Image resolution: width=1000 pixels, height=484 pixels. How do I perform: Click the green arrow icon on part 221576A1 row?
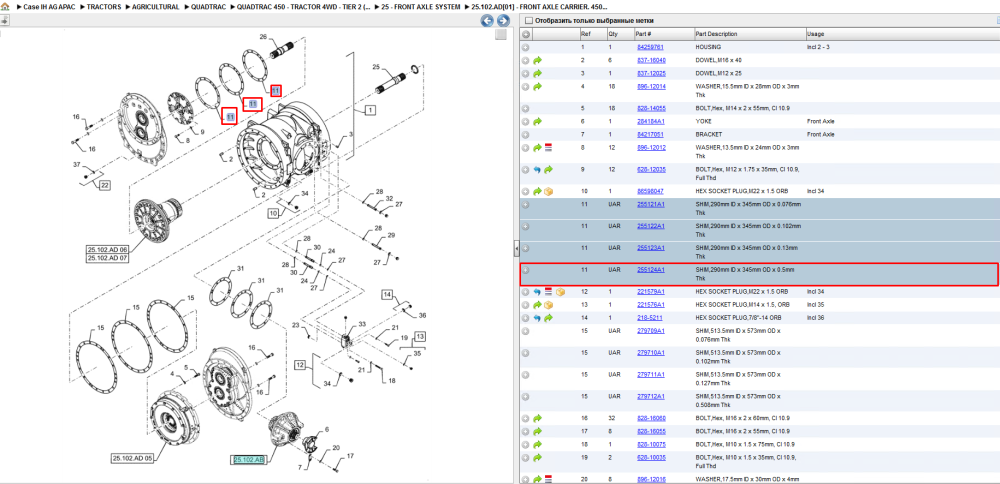click(x=537, y=305)
